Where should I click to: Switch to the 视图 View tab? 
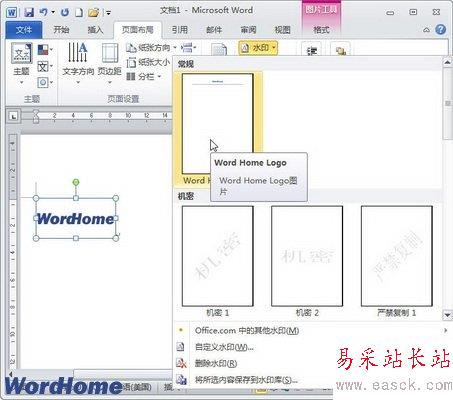(282, 30)
